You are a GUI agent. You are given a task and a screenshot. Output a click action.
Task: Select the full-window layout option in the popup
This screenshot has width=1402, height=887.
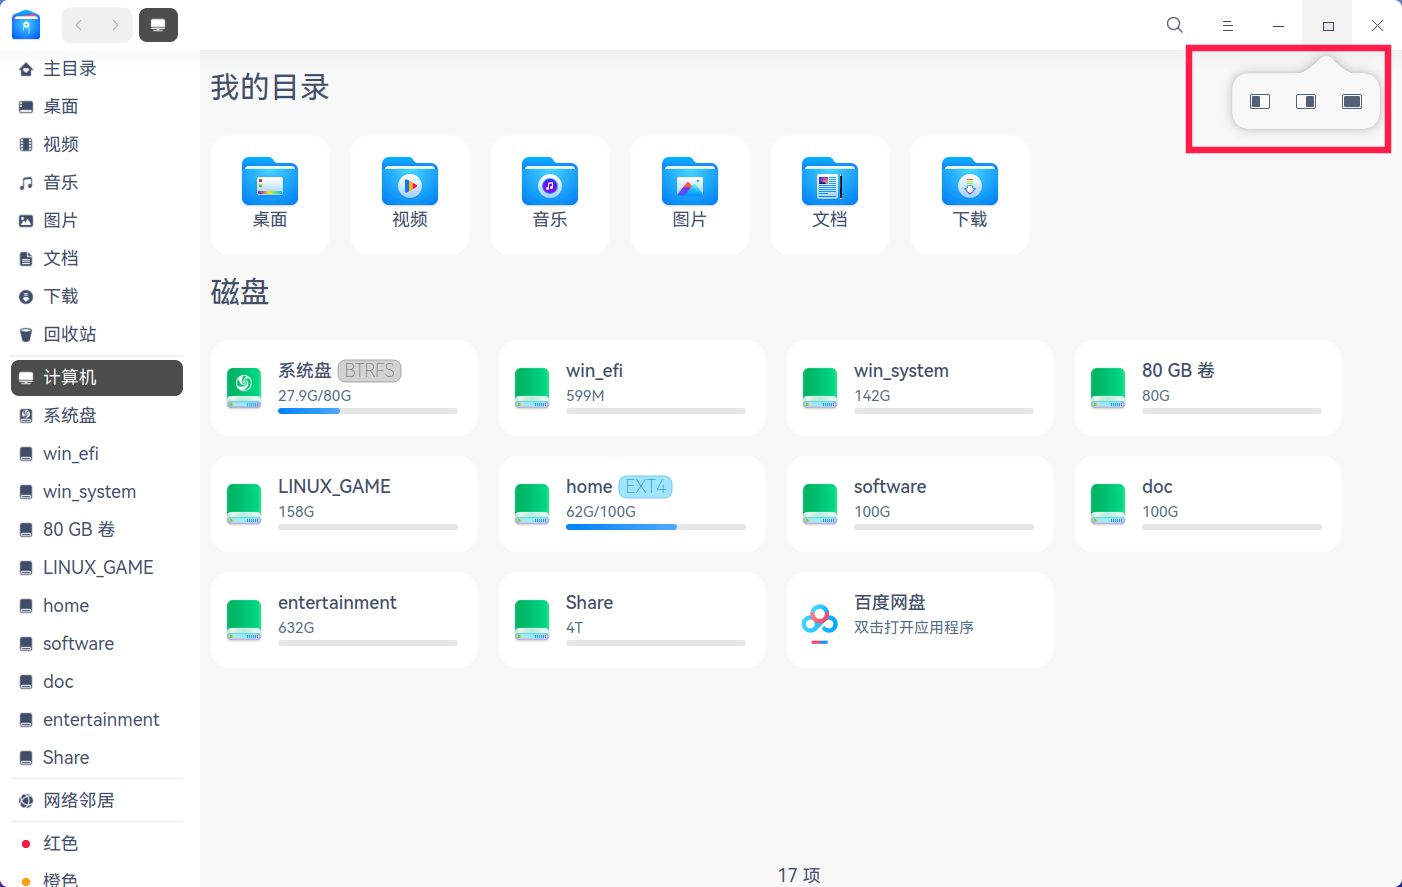(1351, 100)
